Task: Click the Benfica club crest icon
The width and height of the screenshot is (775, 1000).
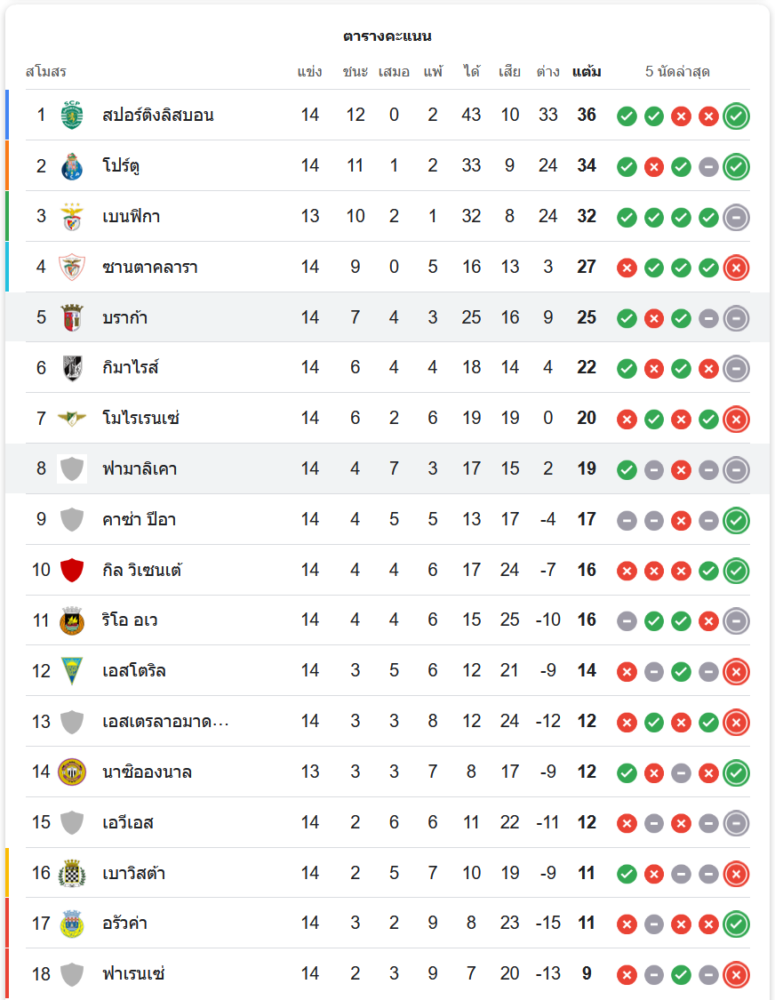Action: 72,216
